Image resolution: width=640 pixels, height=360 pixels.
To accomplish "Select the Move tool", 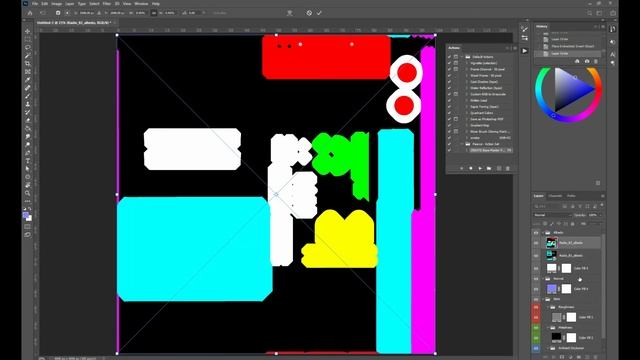I will pos(28,31).
